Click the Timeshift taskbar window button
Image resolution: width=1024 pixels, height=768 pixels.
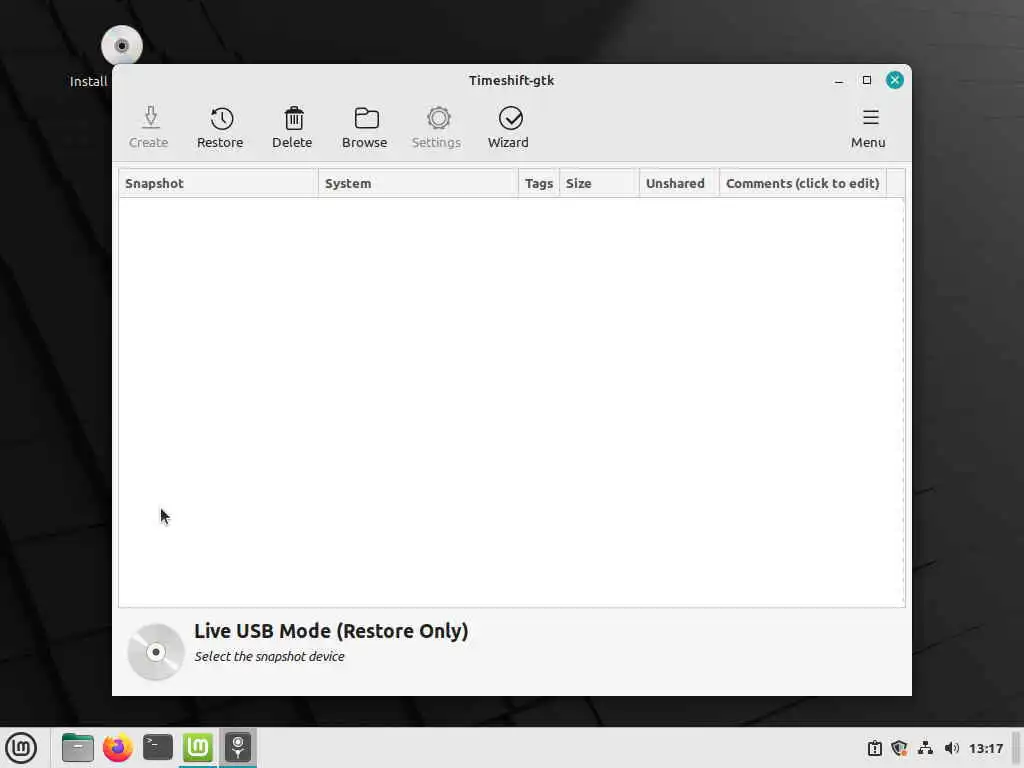(x=238, y=748)
